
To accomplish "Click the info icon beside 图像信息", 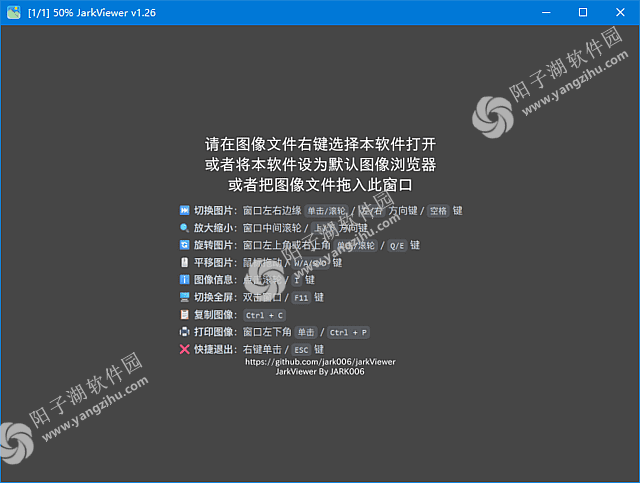I will click(x=184, y=280).
